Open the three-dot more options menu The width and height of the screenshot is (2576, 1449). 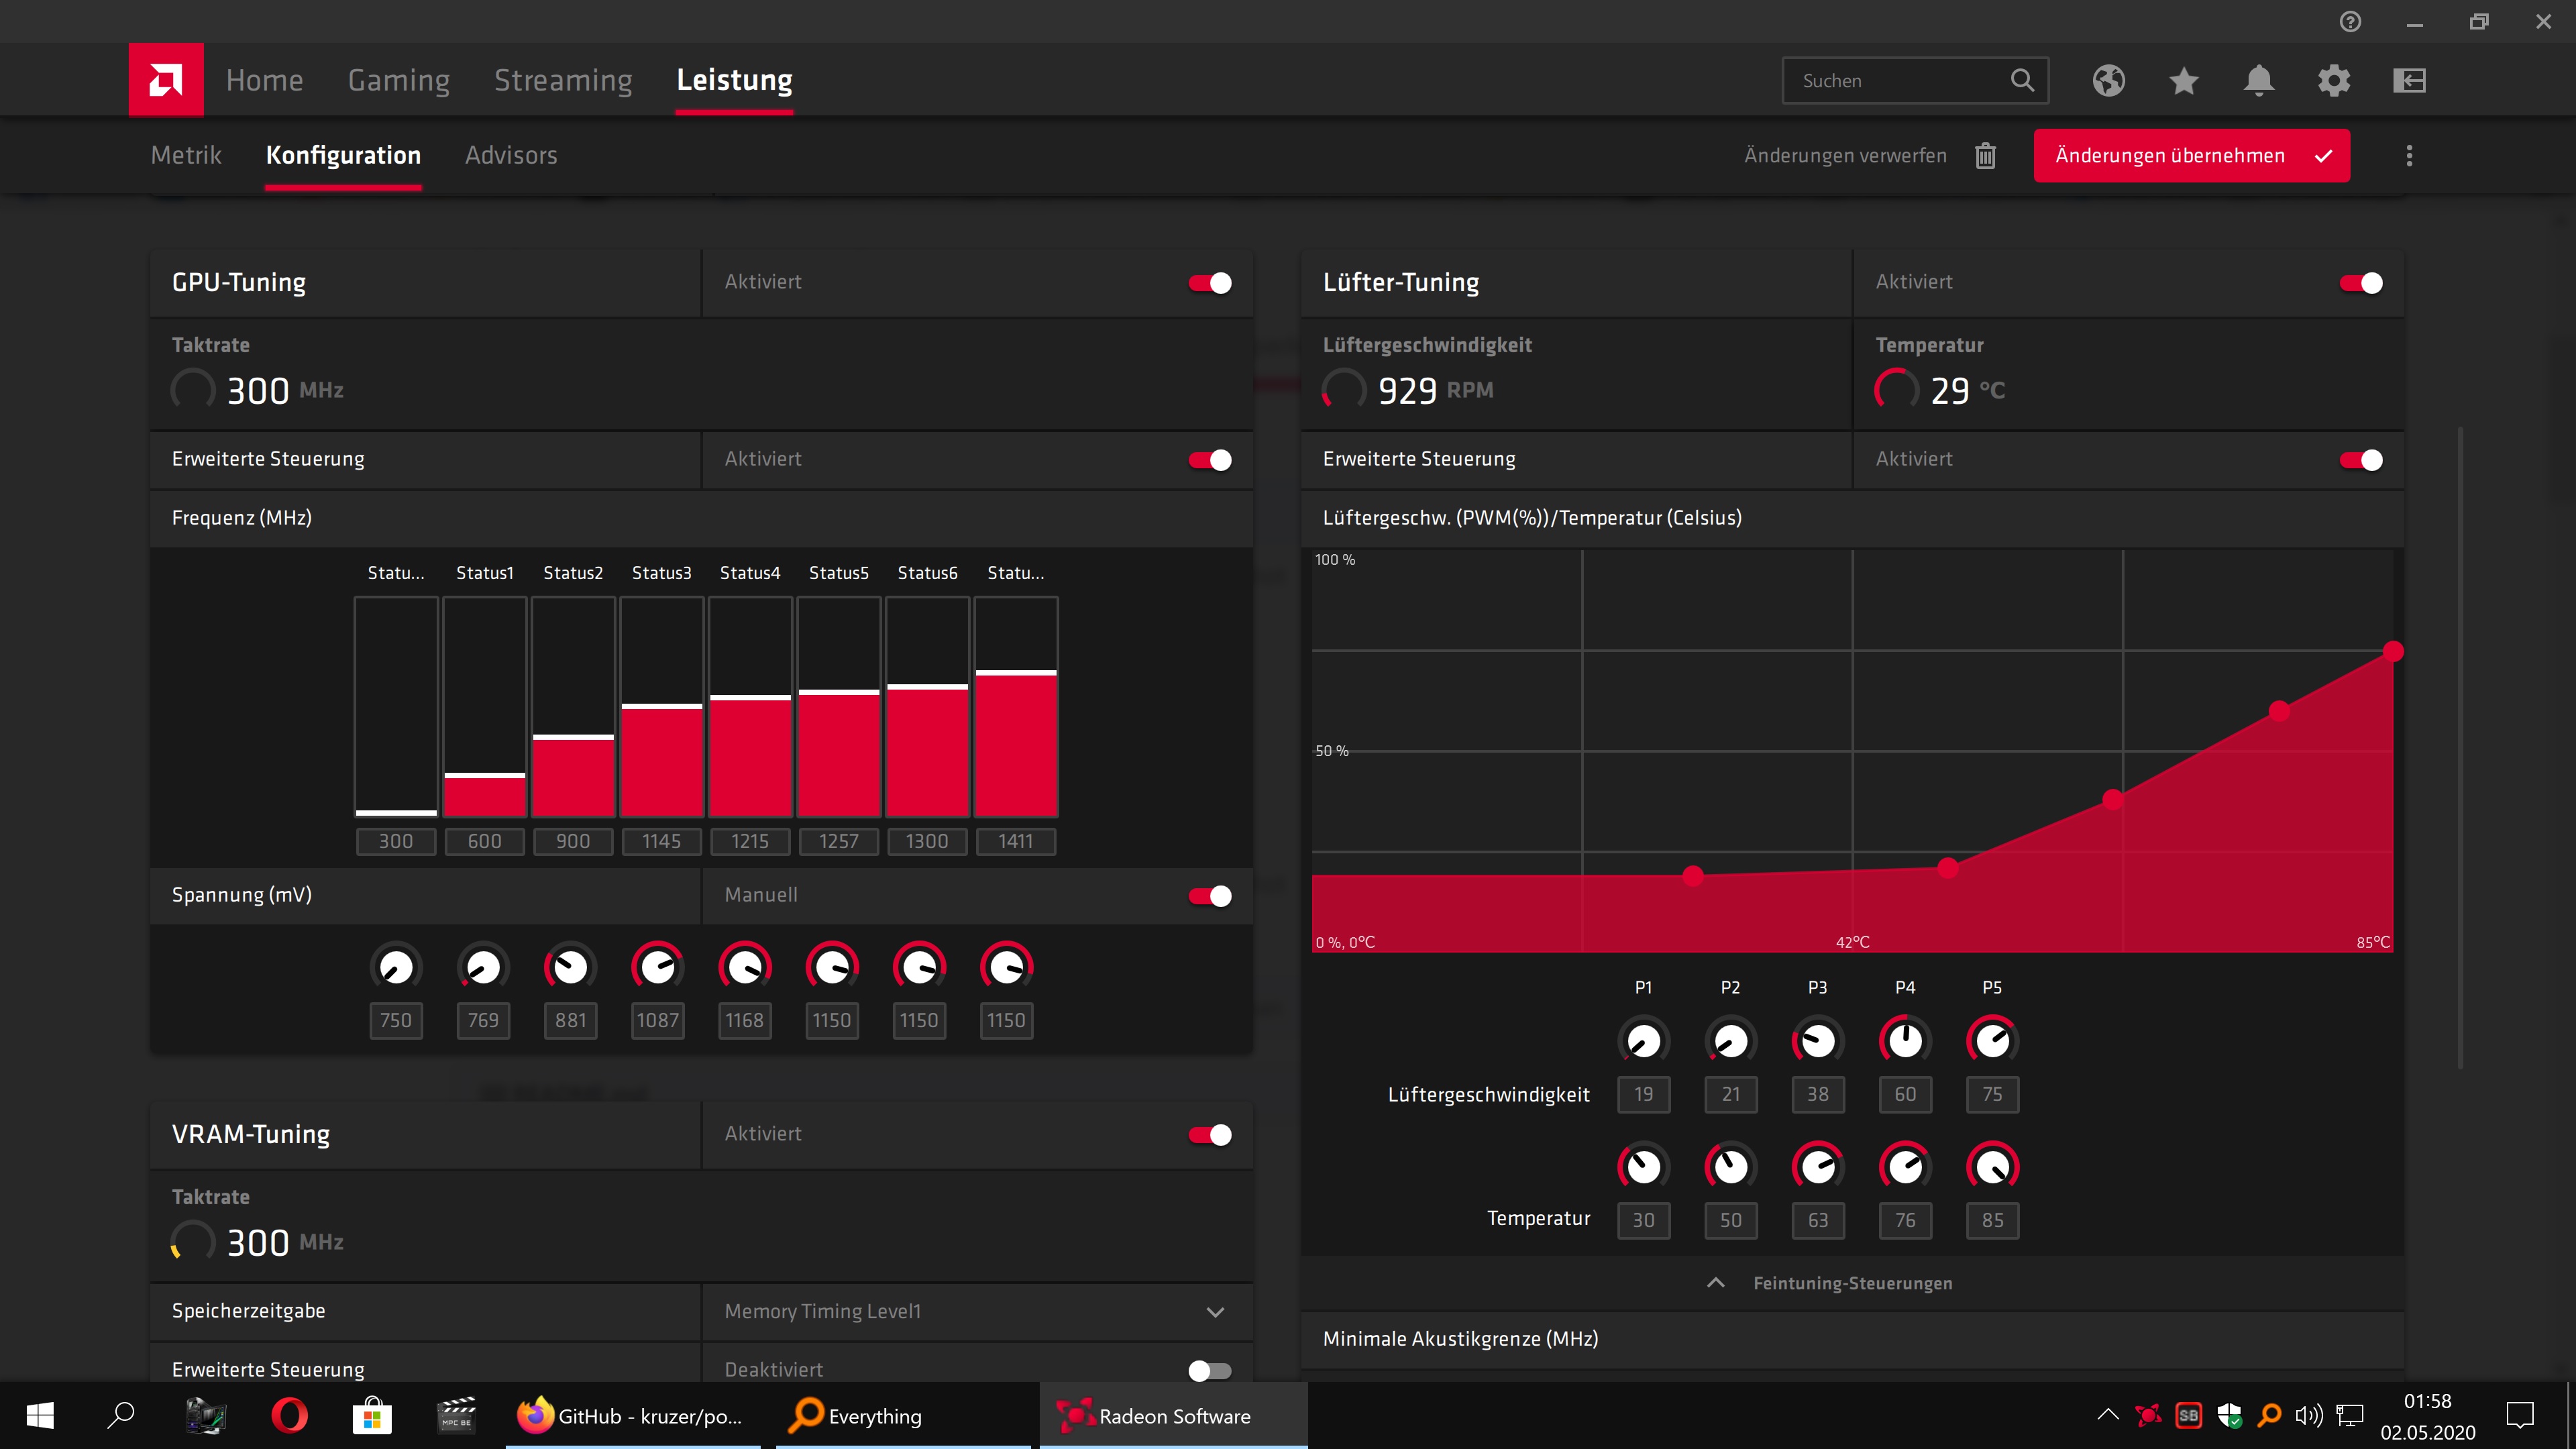(x=2409, y=156)
